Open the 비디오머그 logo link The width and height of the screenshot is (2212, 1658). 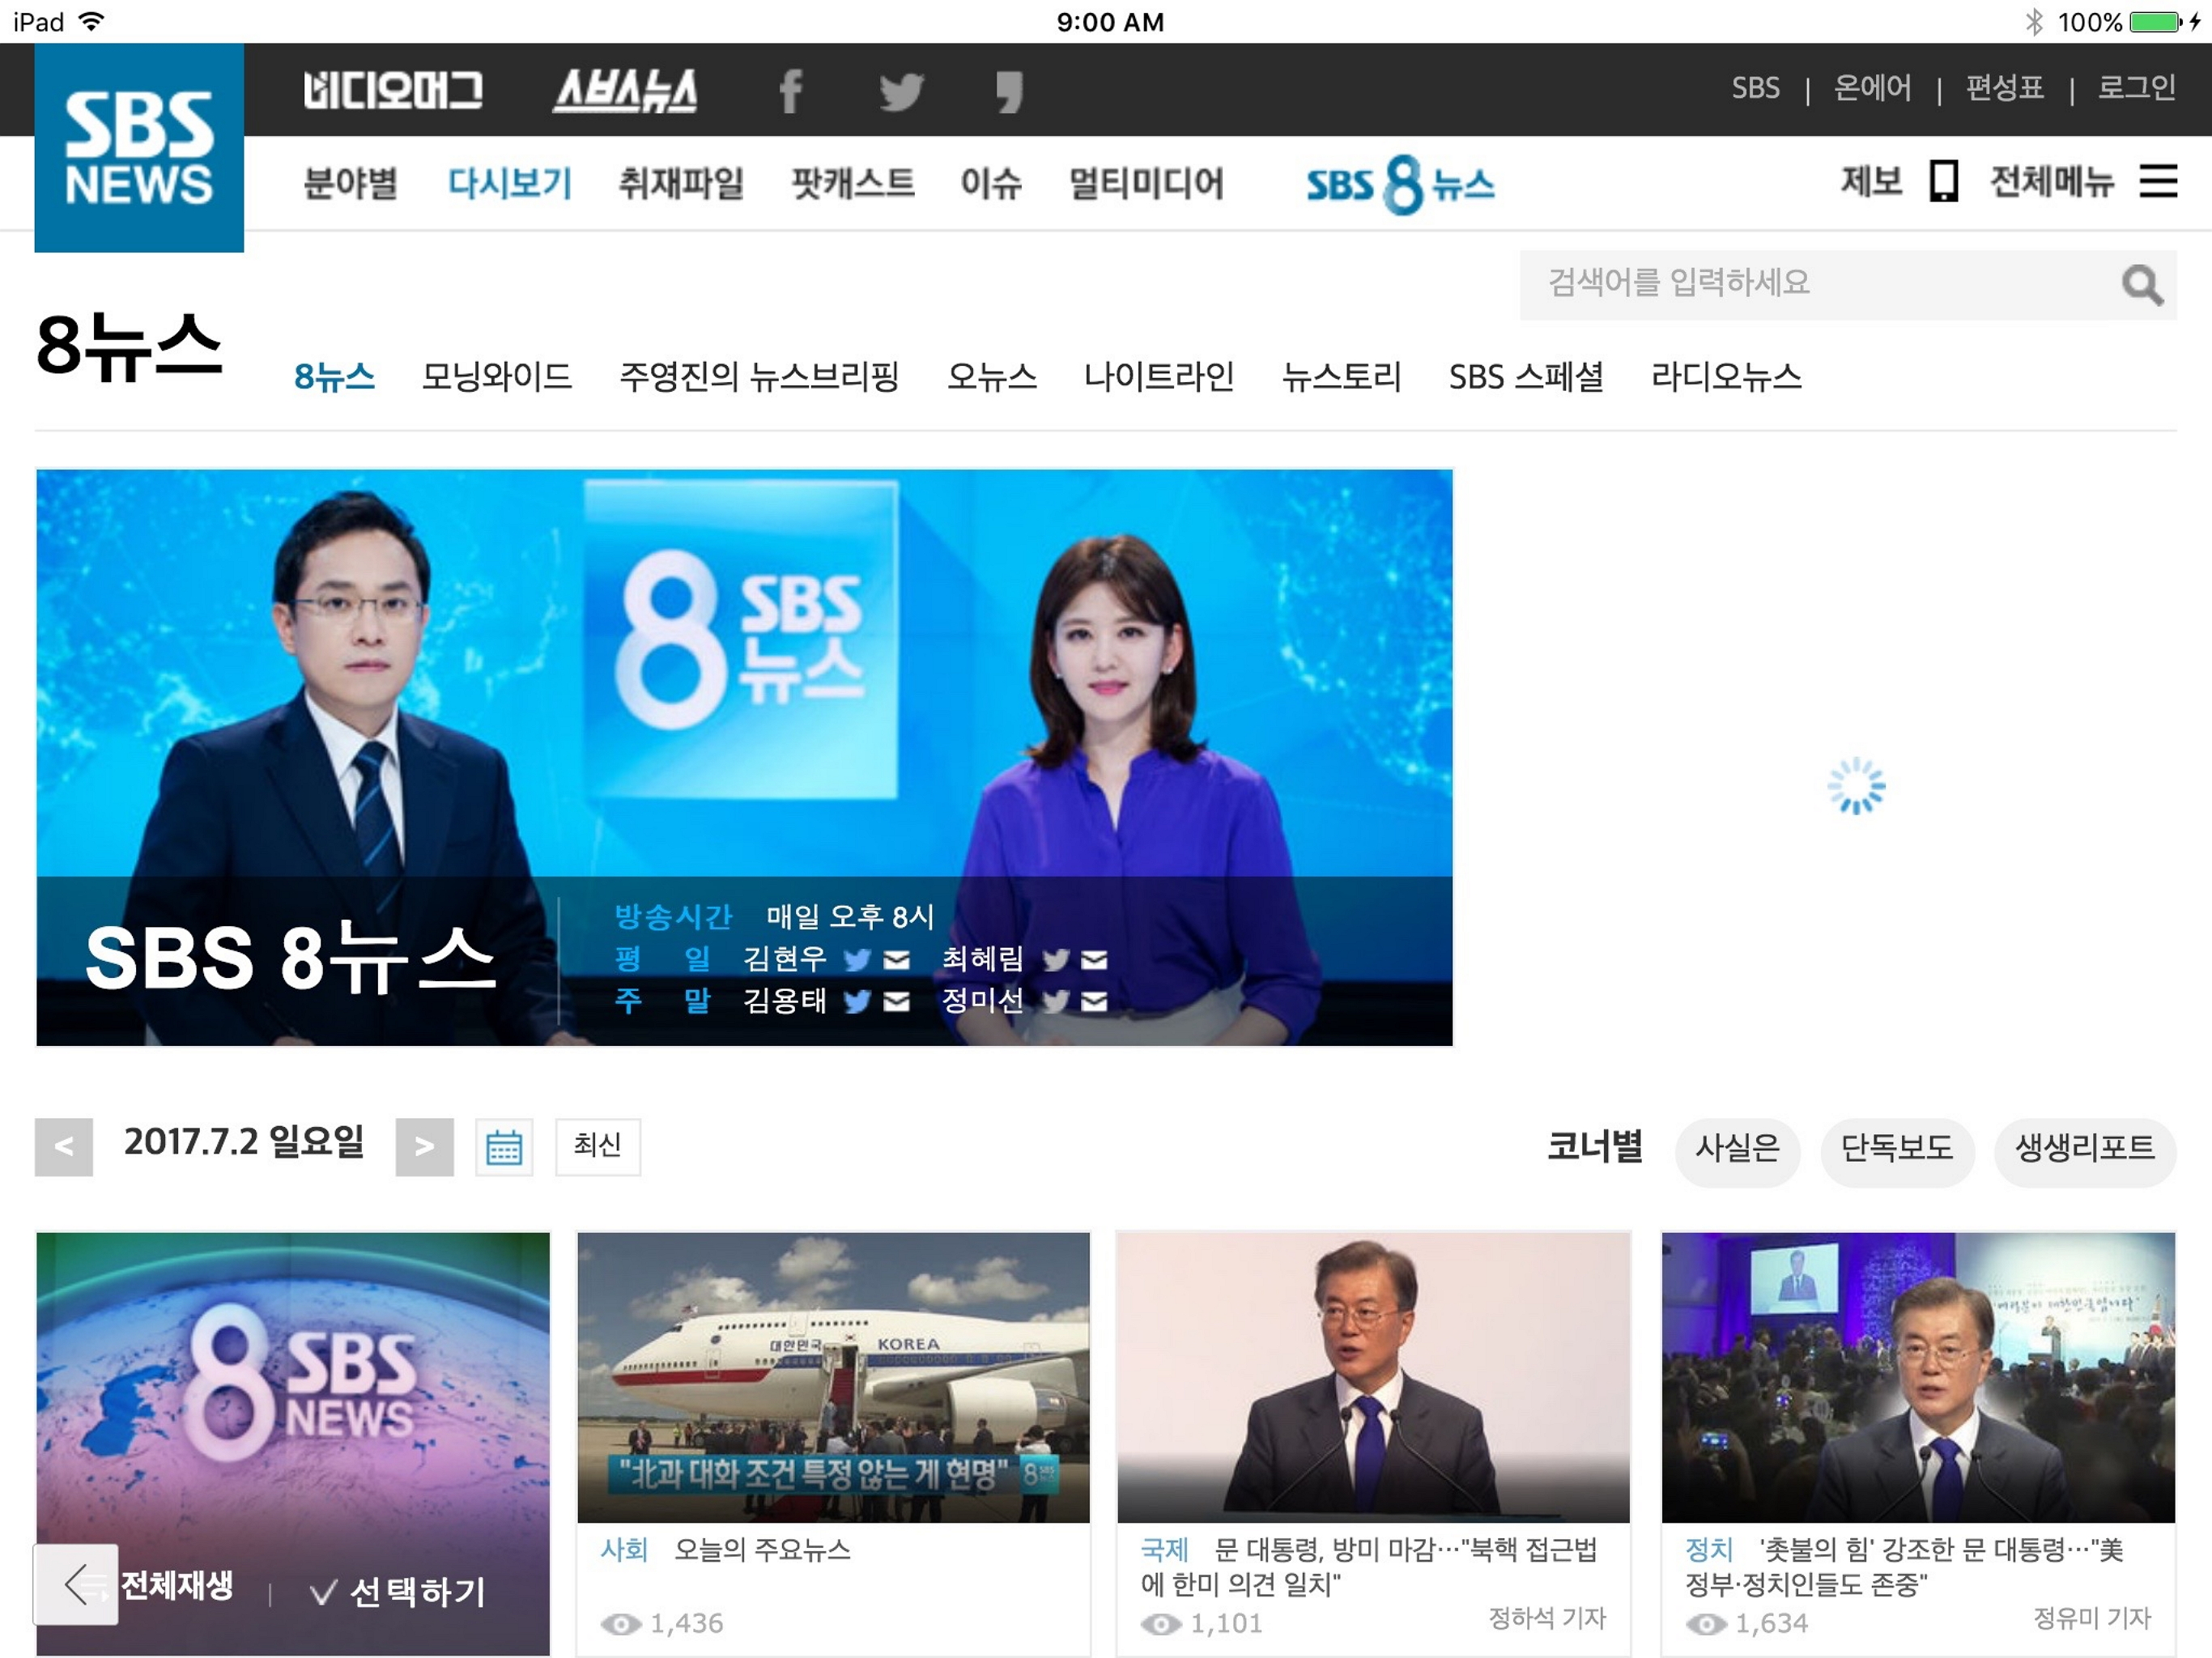point(393,90)
